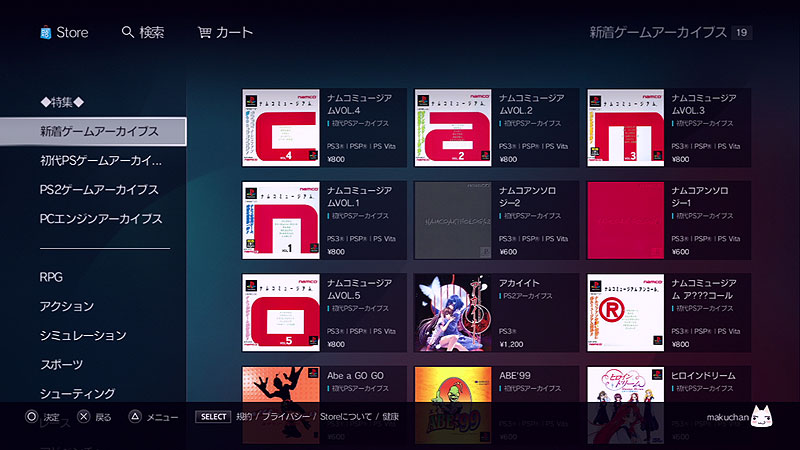Viewport: 800px width, 450px height.
Task: Click the 決定 hint label
Action: click(52, 417)
